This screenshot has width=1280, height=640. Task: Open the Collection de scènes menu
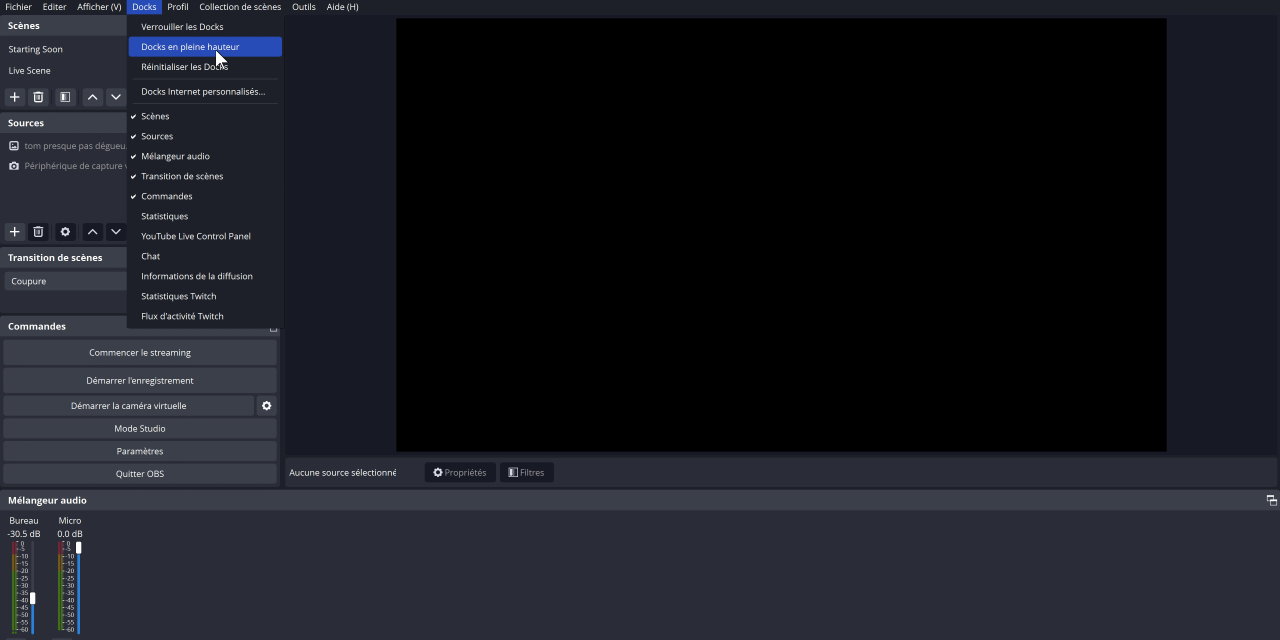pyautogui.click(x=240, y=7)
